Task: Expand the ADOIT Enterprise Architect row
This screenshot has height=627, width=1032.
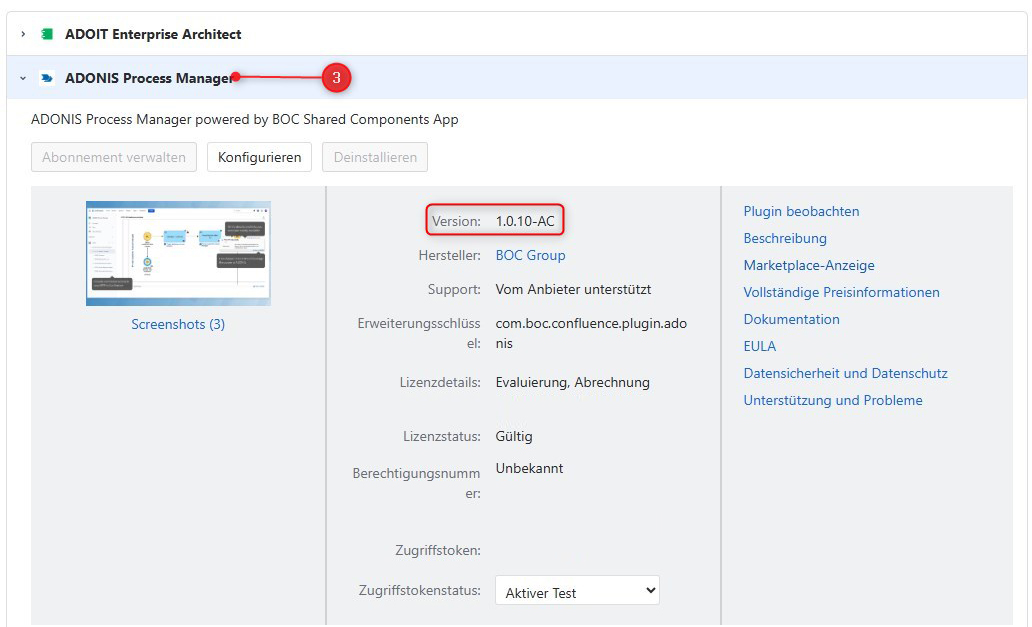Action: pyautogui.click(x=23, y=34)
